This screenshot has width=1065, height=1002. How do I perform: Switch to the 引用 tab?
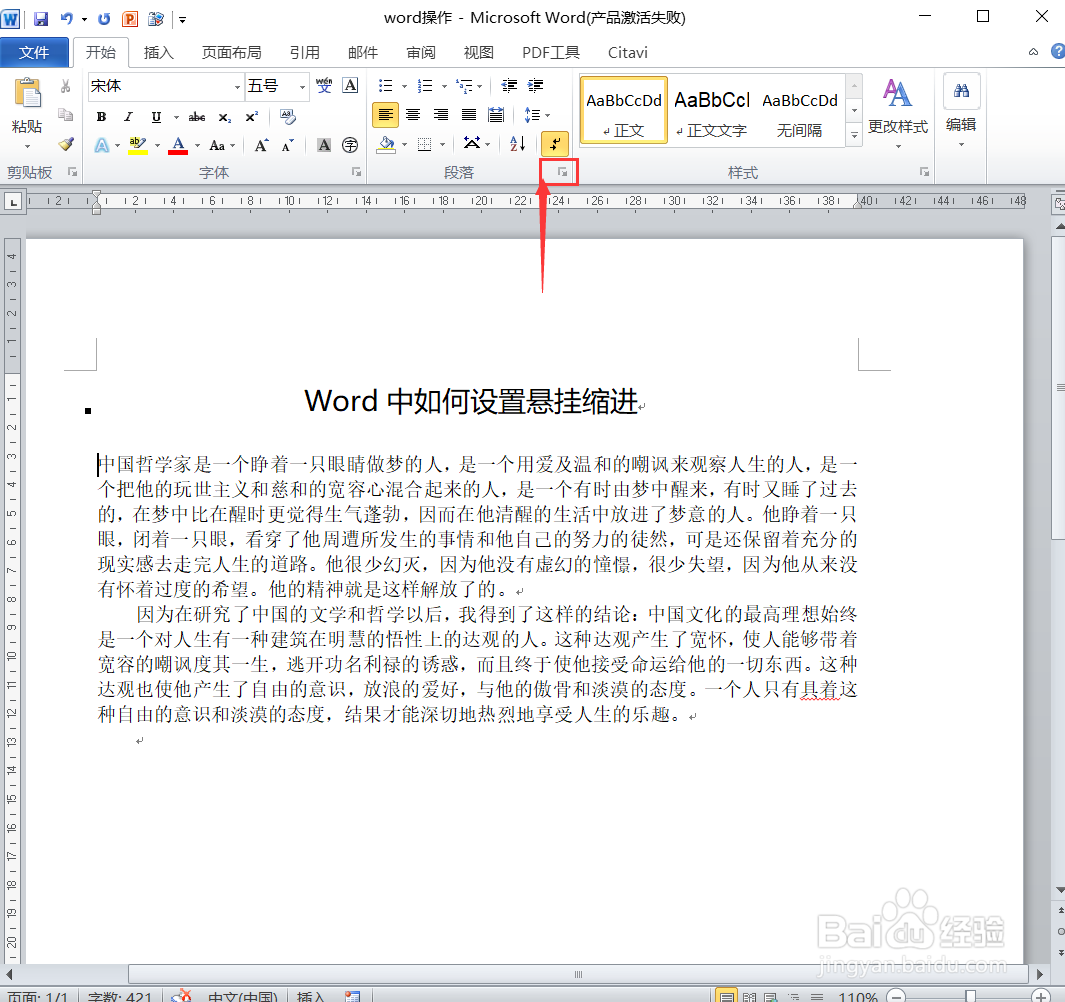[x=304, y=52]
